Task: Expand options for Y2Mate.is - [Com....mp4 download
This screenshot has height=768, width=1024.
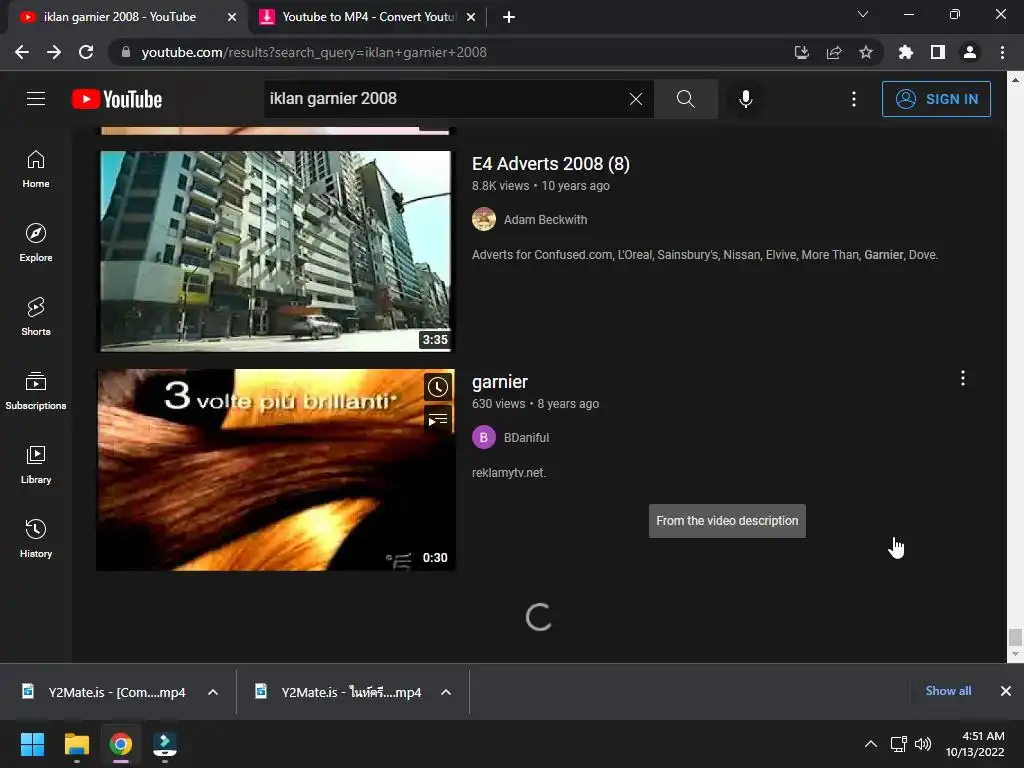Action: point(213,692)
